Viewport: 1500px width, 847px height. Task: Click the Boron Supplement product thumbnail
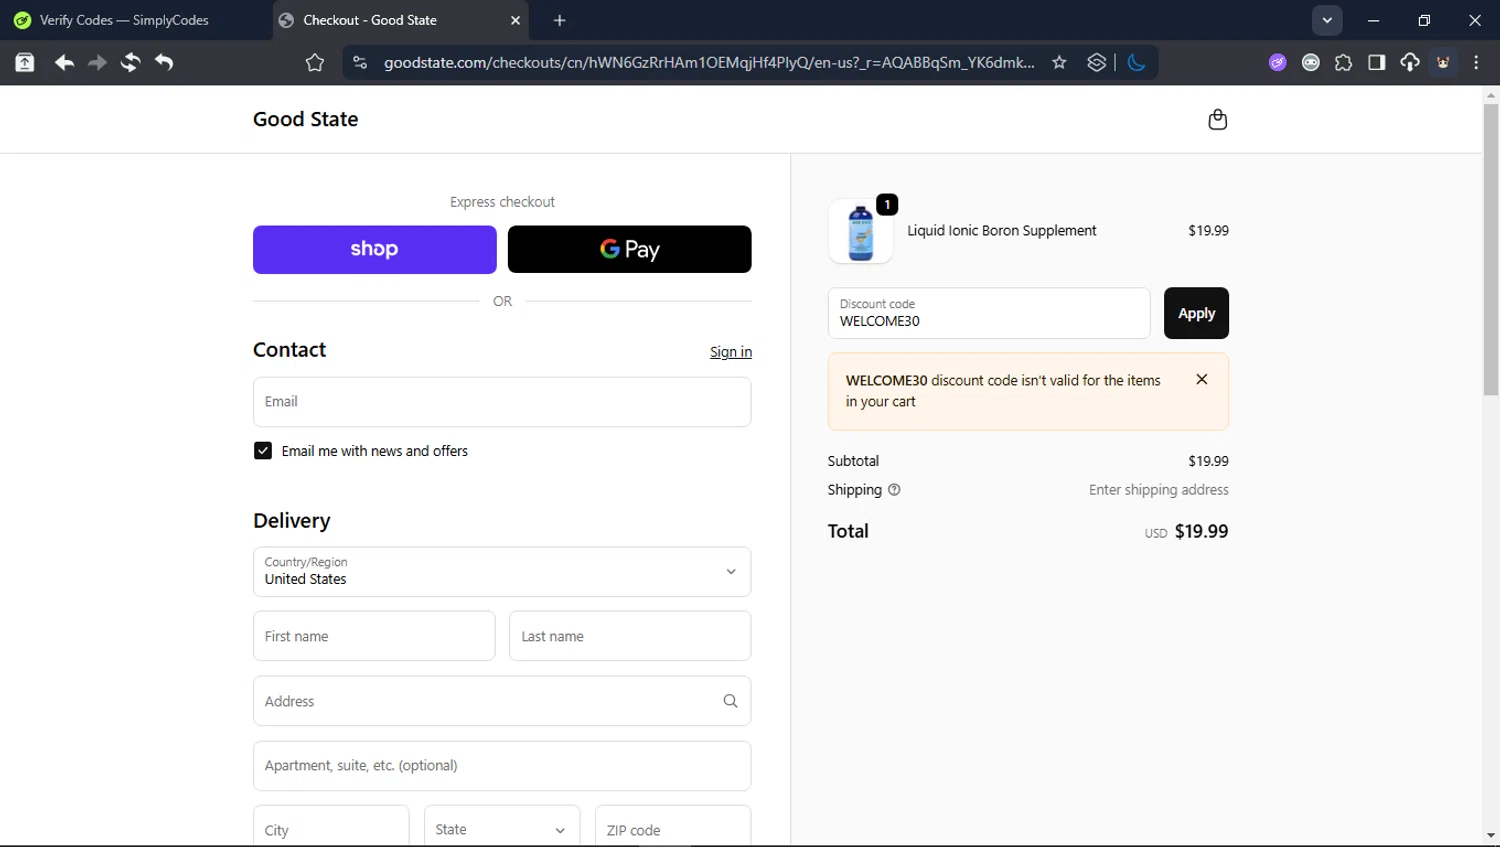860,231
